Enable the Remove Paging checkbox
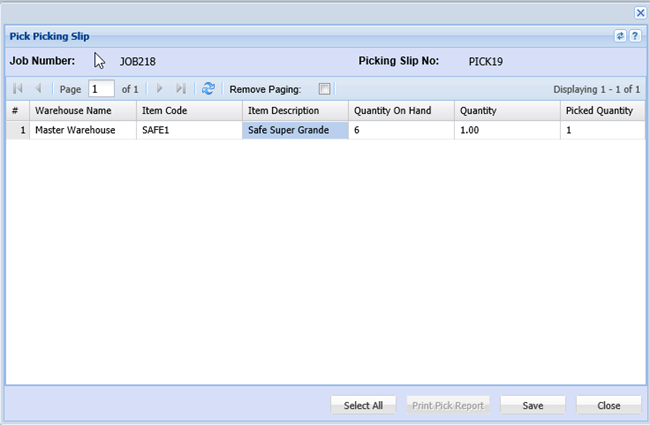 click(324, 89)
